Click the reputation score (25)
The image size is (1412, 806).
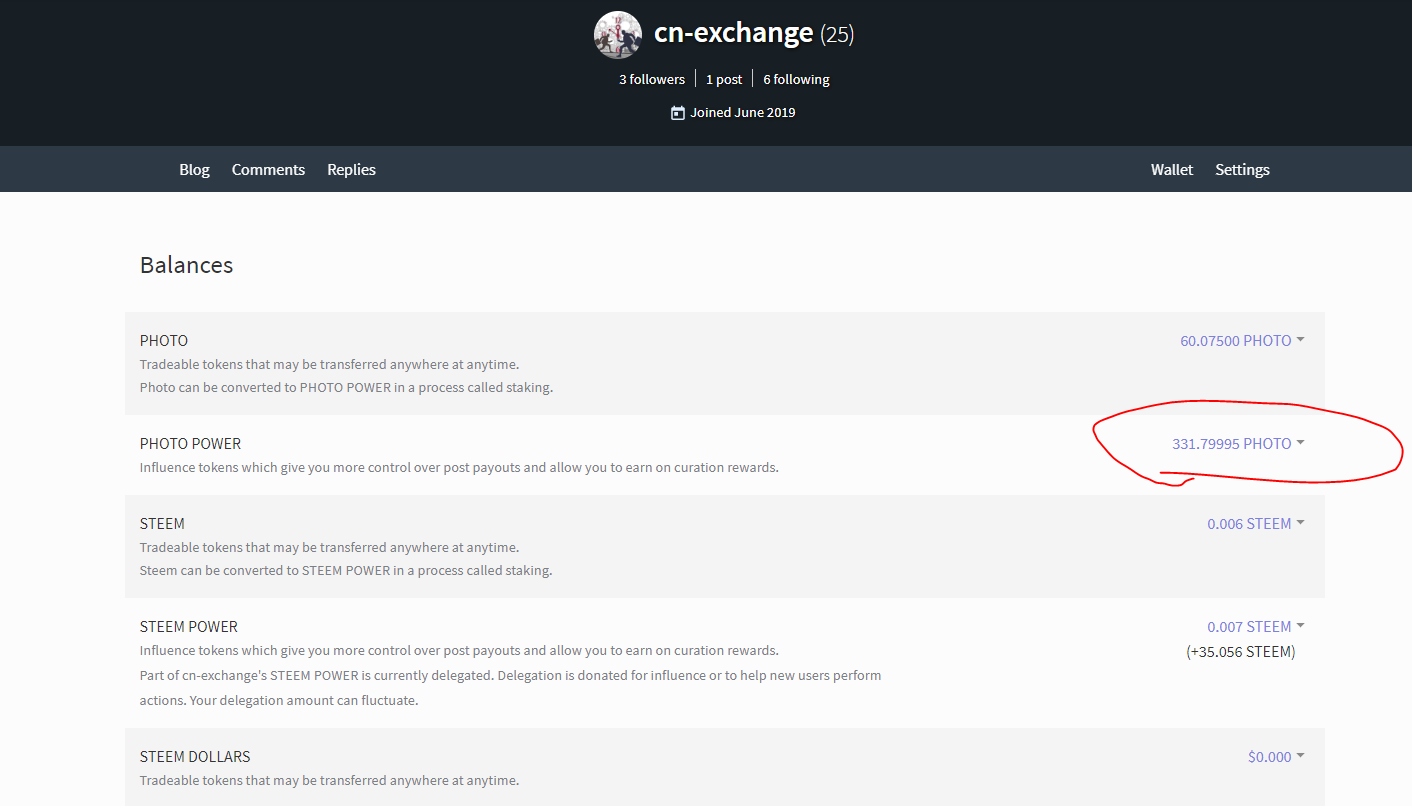point(837,35)
